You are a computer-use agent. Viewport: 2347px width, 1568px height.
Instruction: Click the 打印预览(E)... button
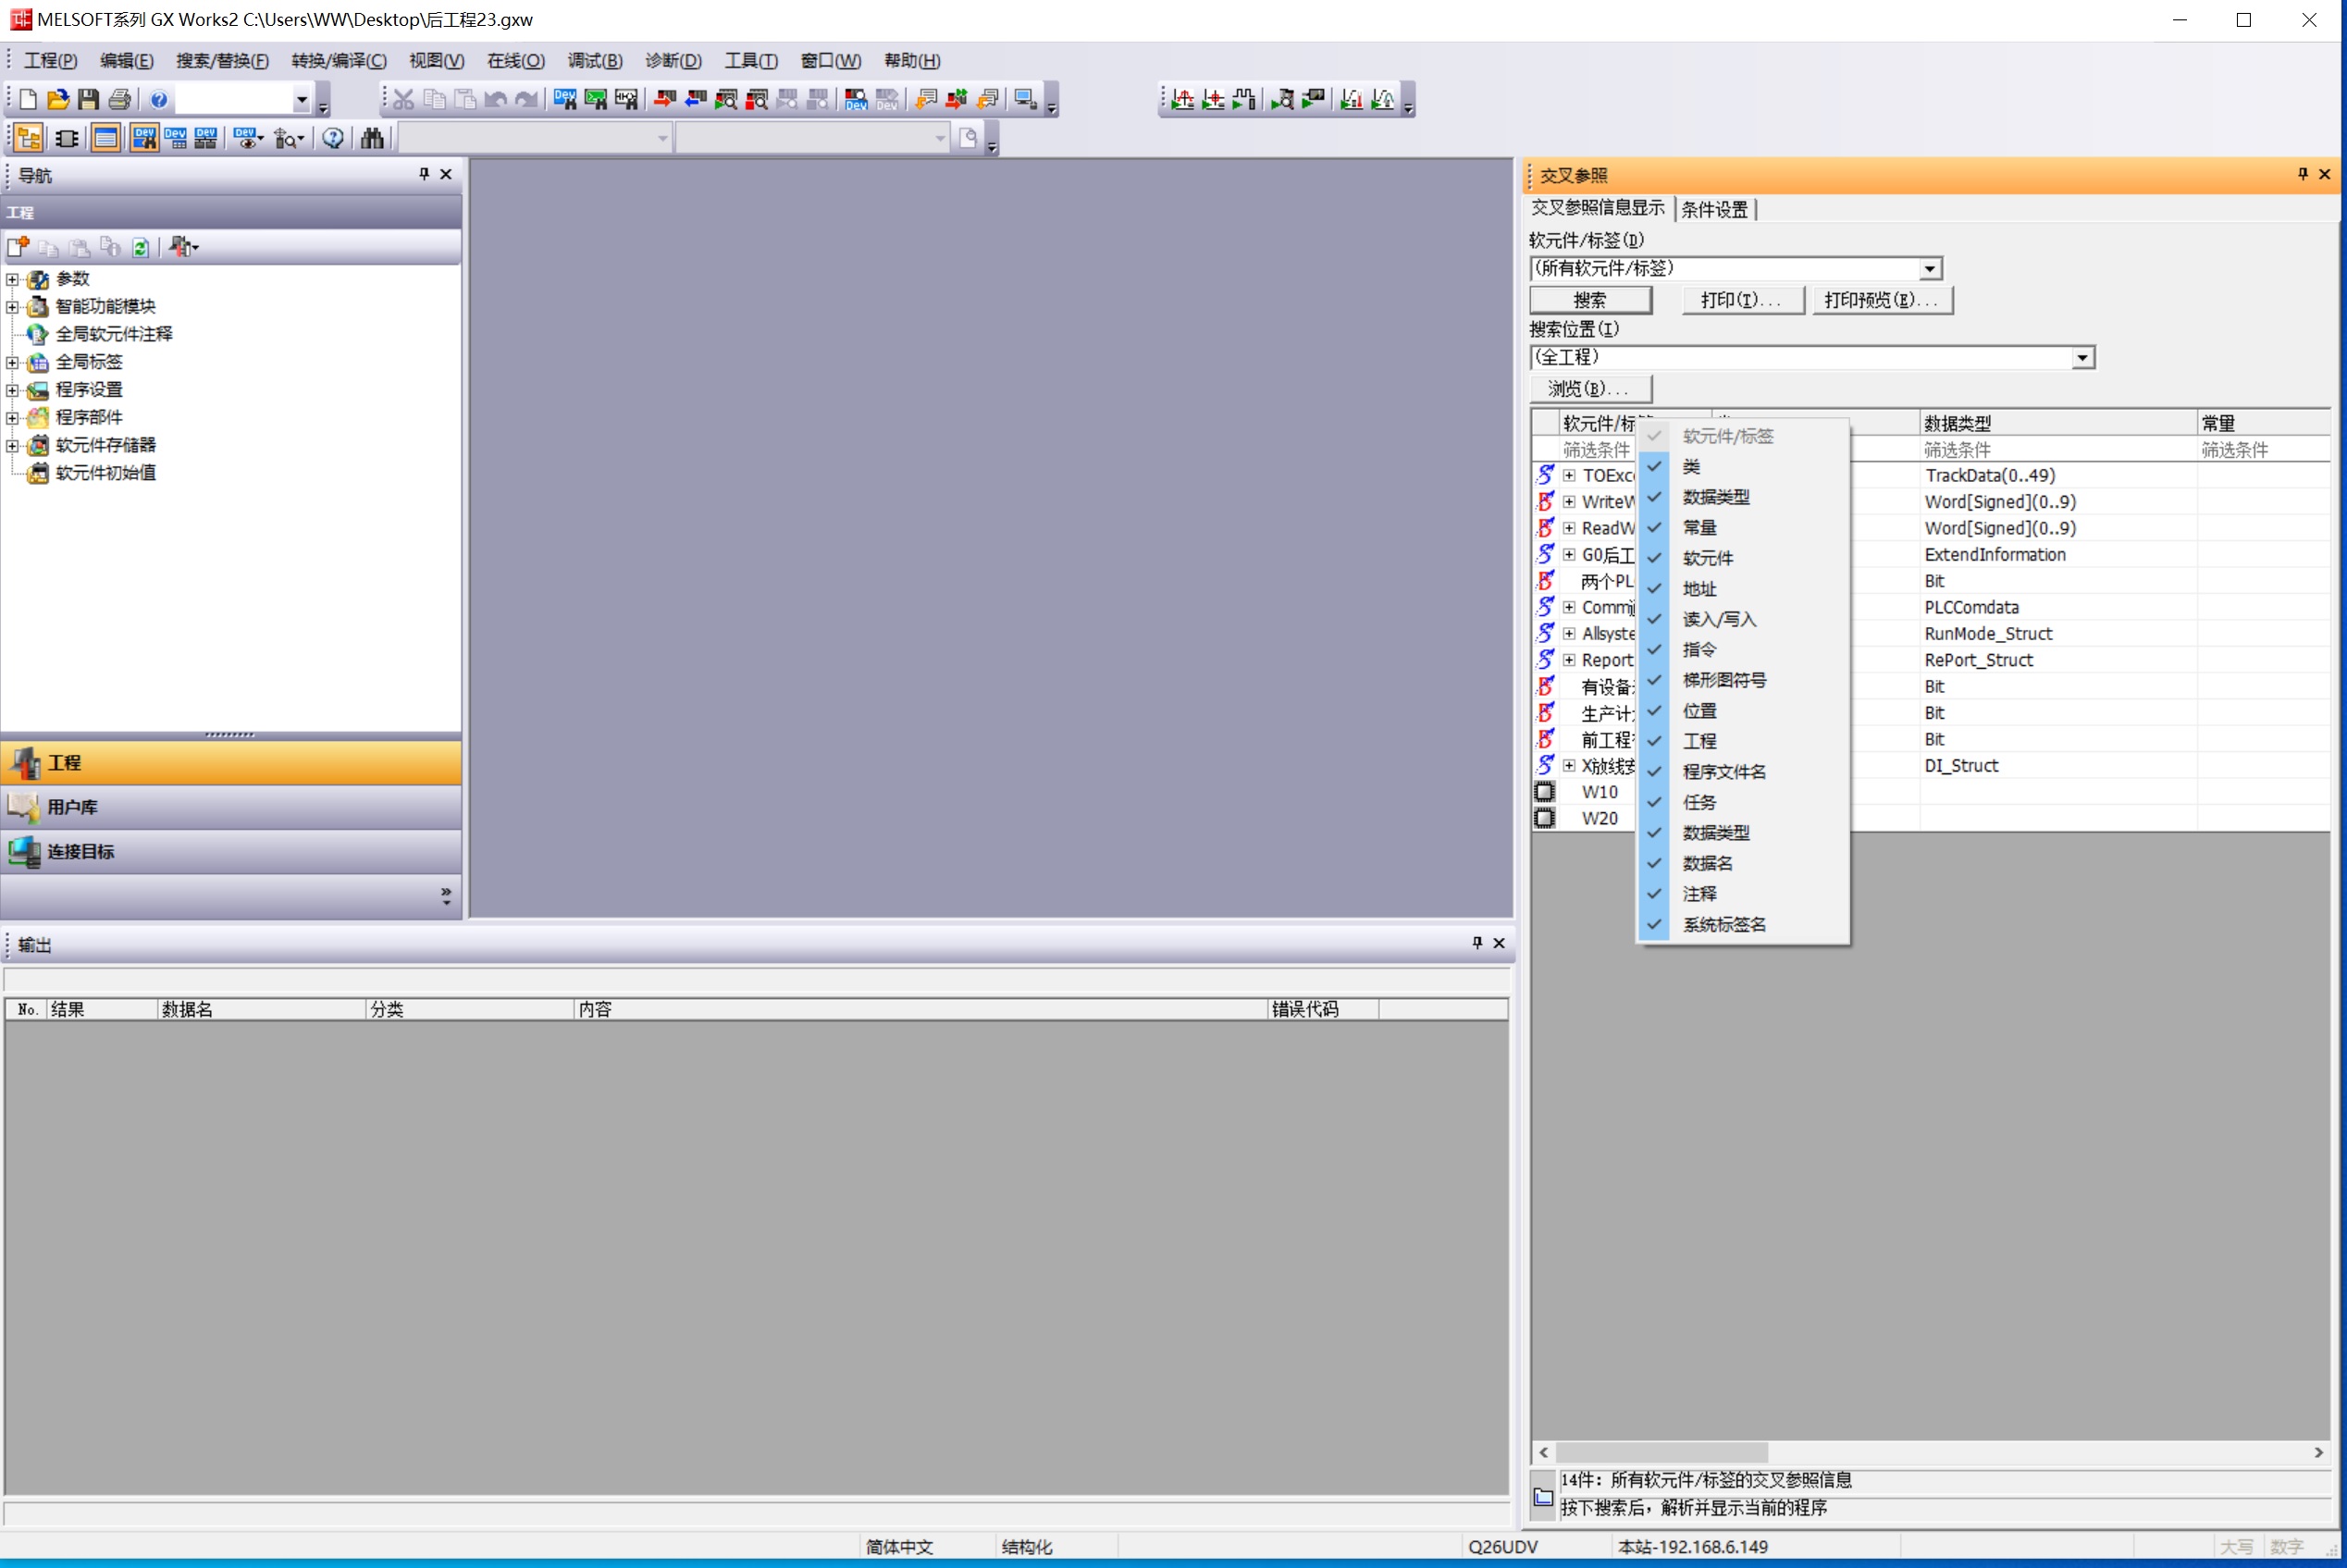[x=1881, y=300]
